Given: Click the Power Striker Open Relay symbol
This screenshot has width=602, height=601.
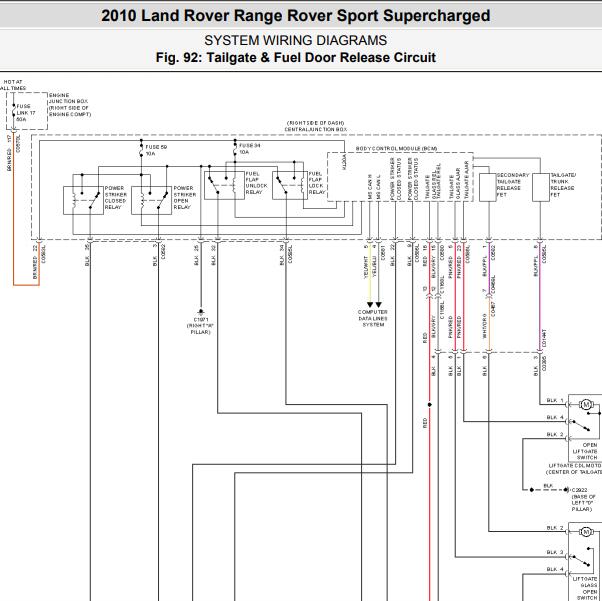Looking at the screenshot, I should coord(151,200).
